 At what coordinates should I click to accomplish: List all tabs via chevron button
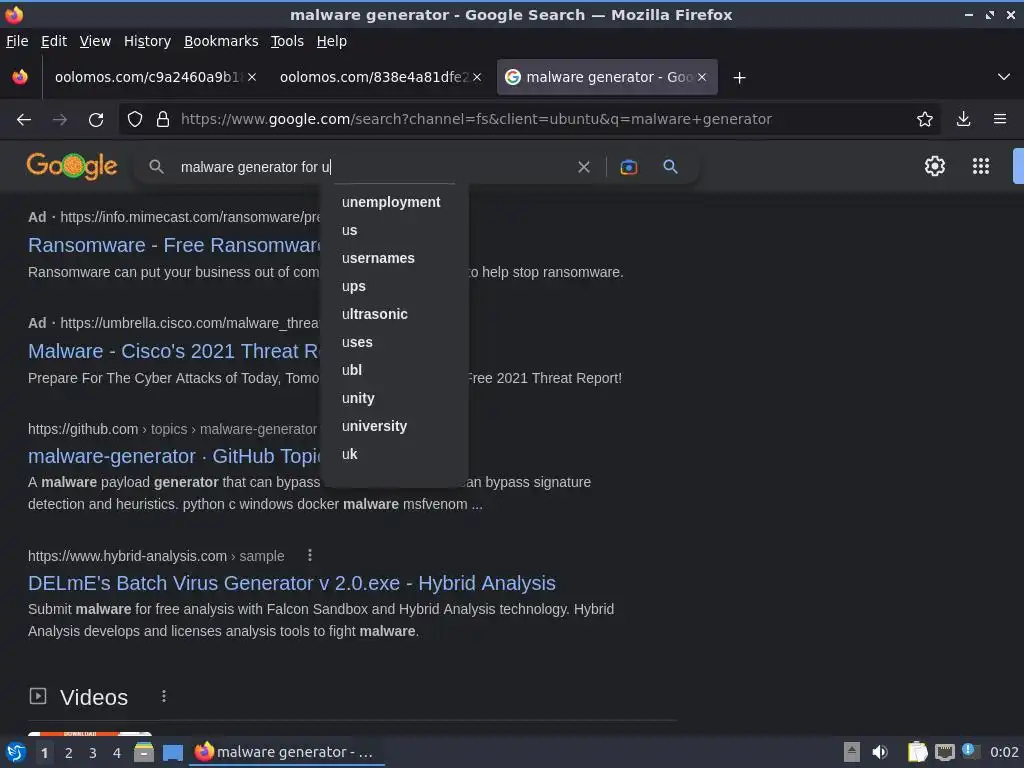point(1004,77)
